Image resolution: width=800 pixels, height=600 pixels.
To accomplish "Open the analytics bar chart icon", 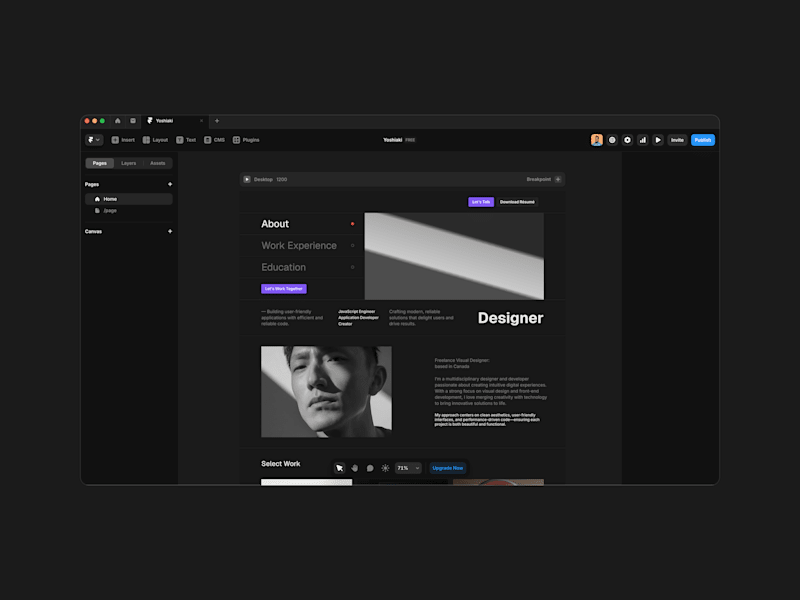I will [643, 140].
